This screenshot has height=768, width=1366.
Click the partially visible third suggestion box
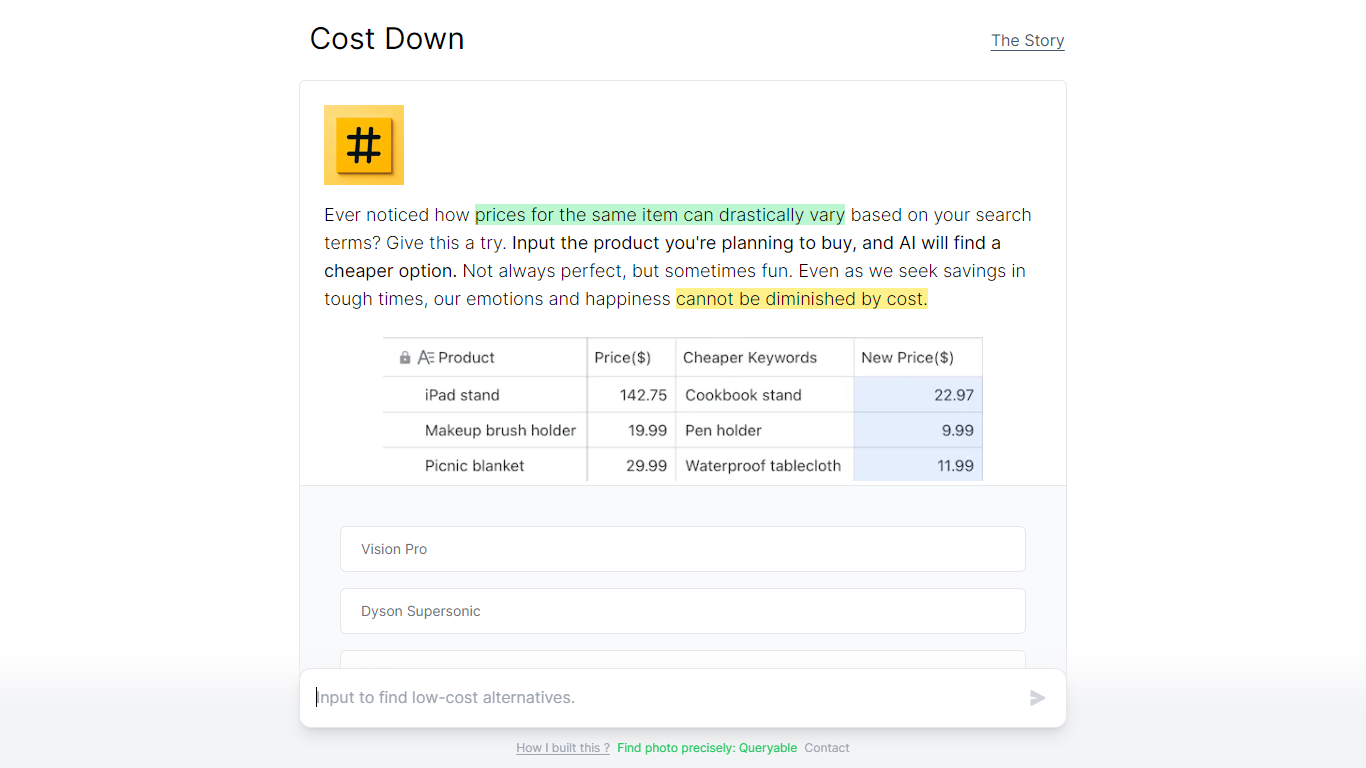[x=683, y=659]
